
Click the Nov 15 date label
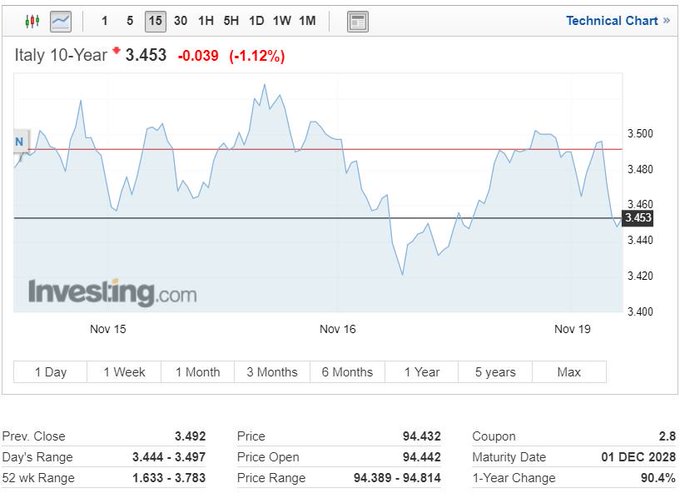click(108, 329)
